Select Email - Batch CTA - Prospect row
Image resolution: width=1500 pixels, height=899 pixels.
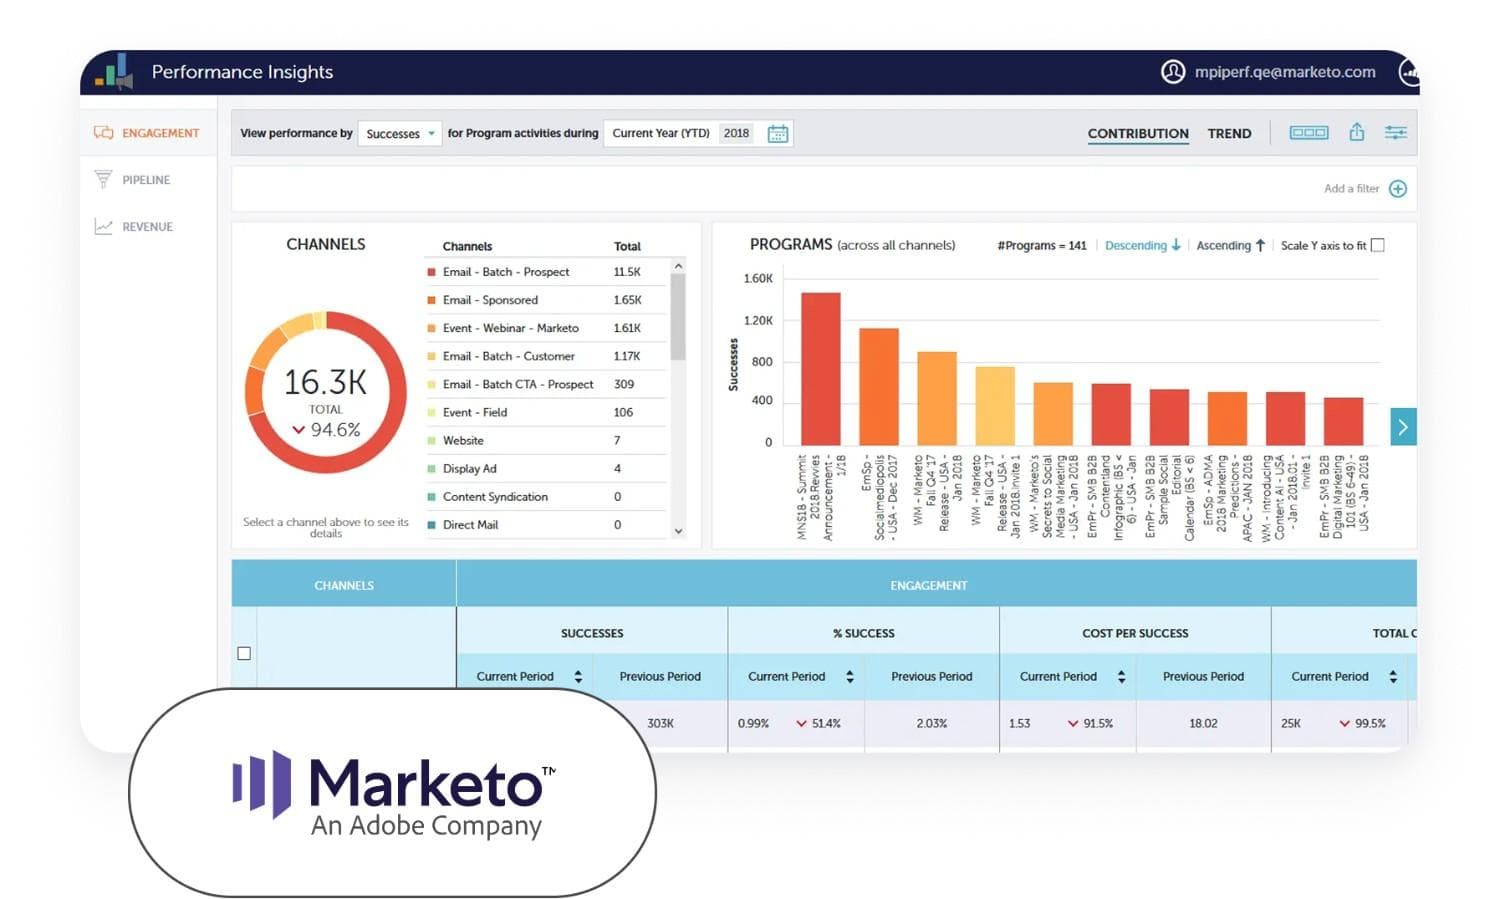[546, 384]
